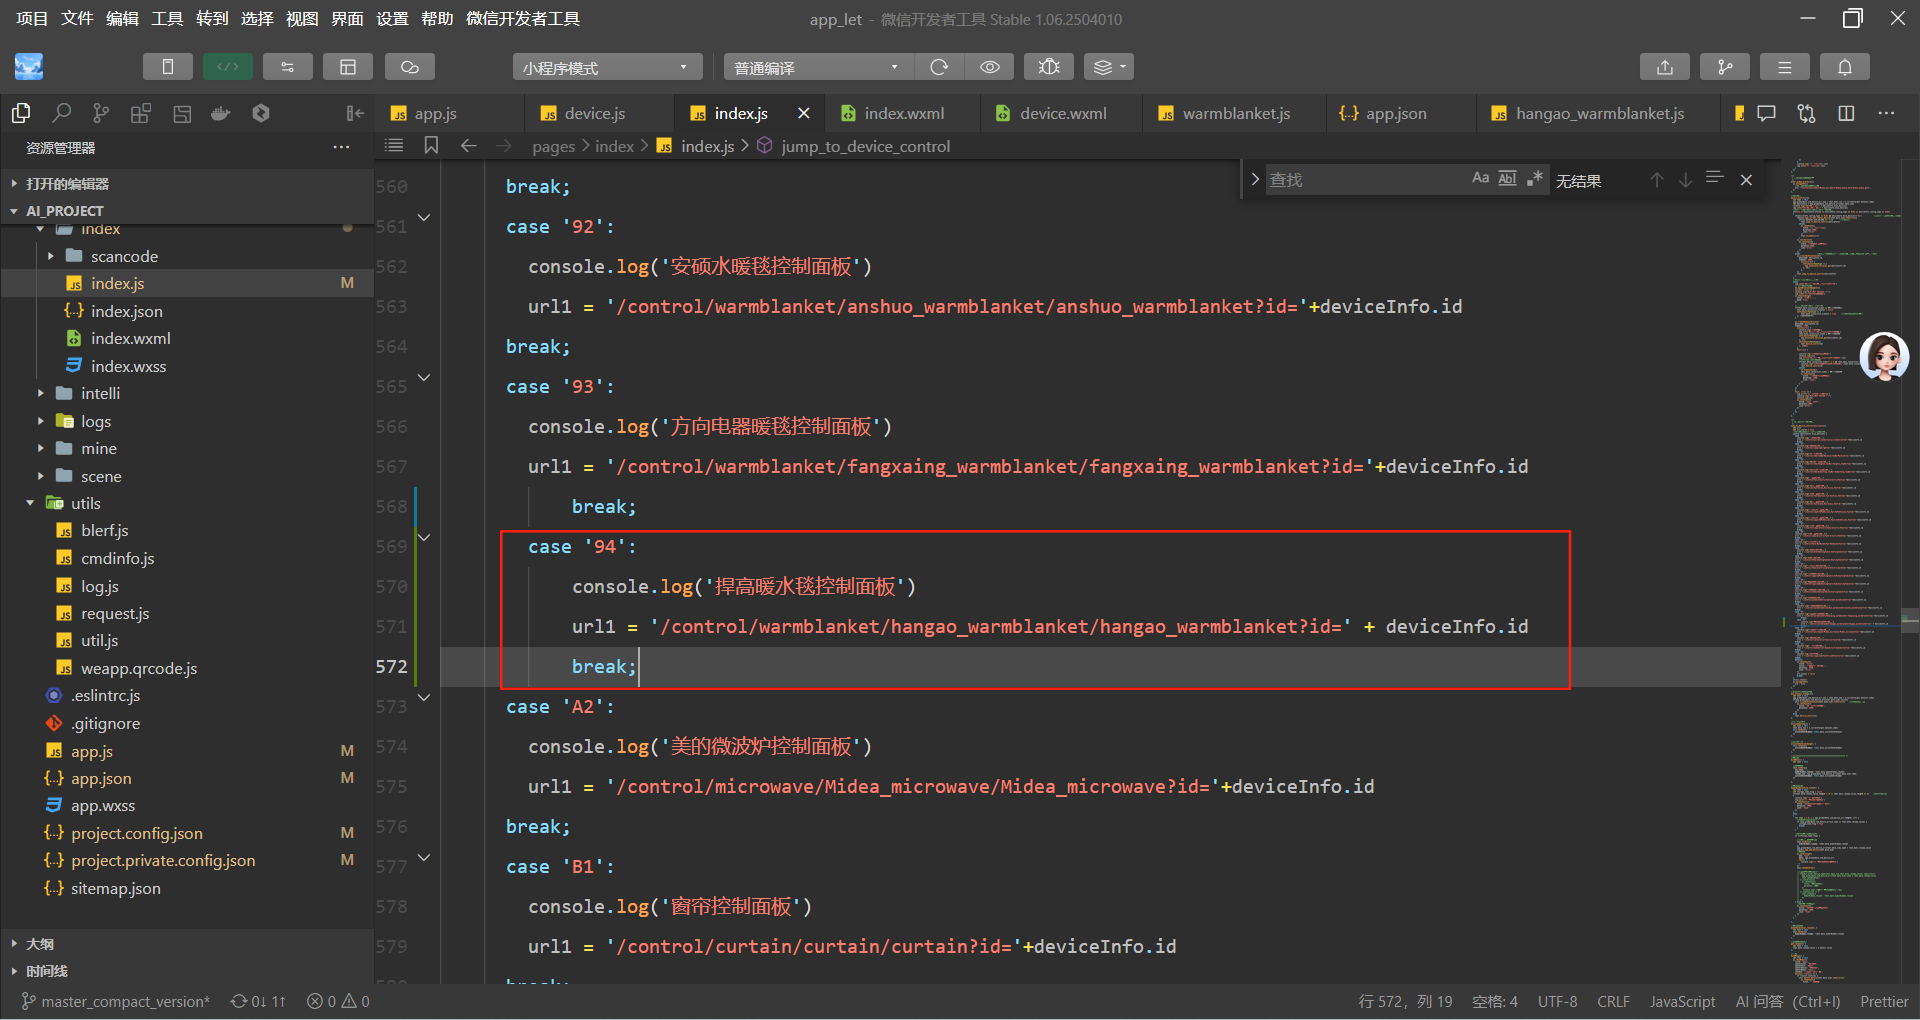The image size is (1920, 1020).
Task: Toggle match case in find box
Action: coord(1480,179)
